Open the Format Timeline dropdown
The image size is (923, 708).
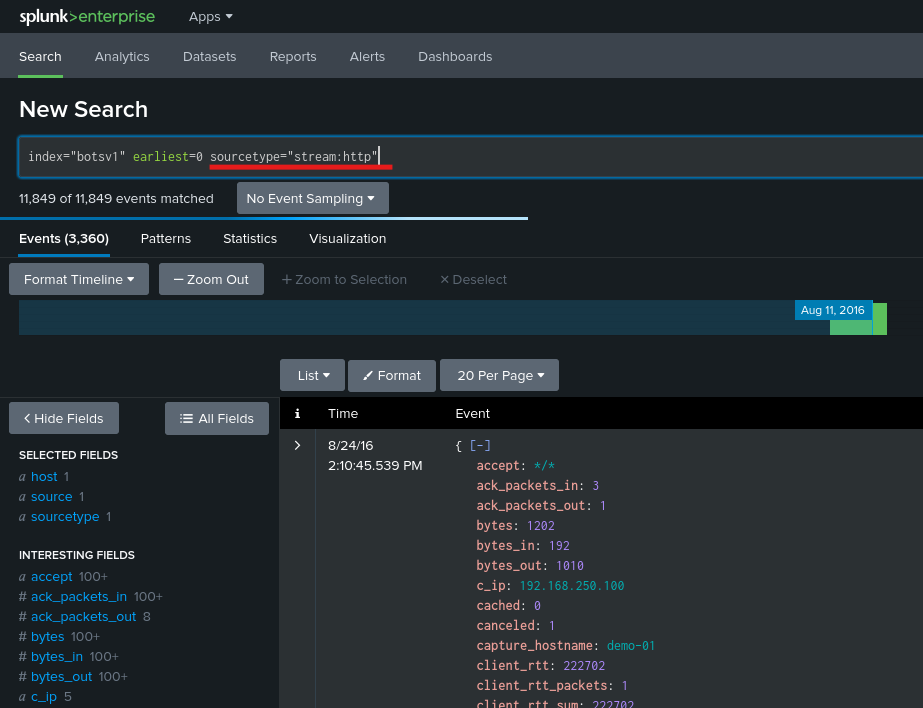(x=79, y=280)
